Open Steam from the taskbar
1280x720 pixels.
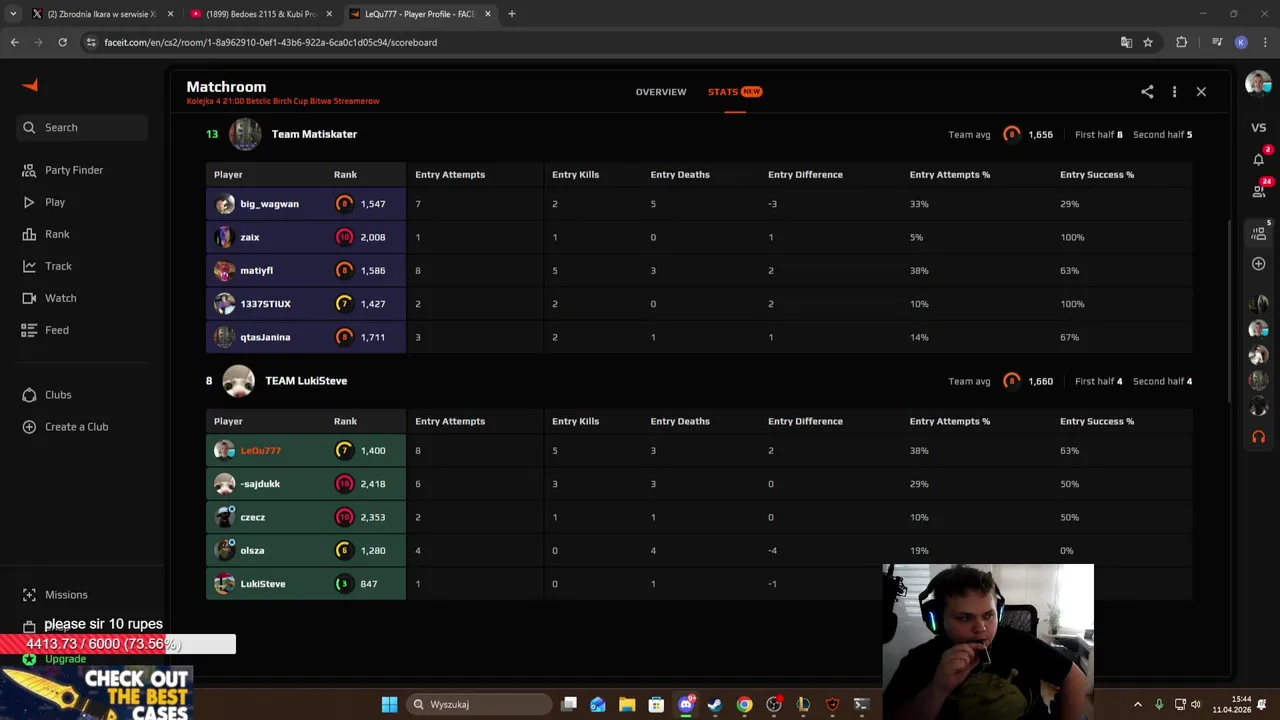715,704
